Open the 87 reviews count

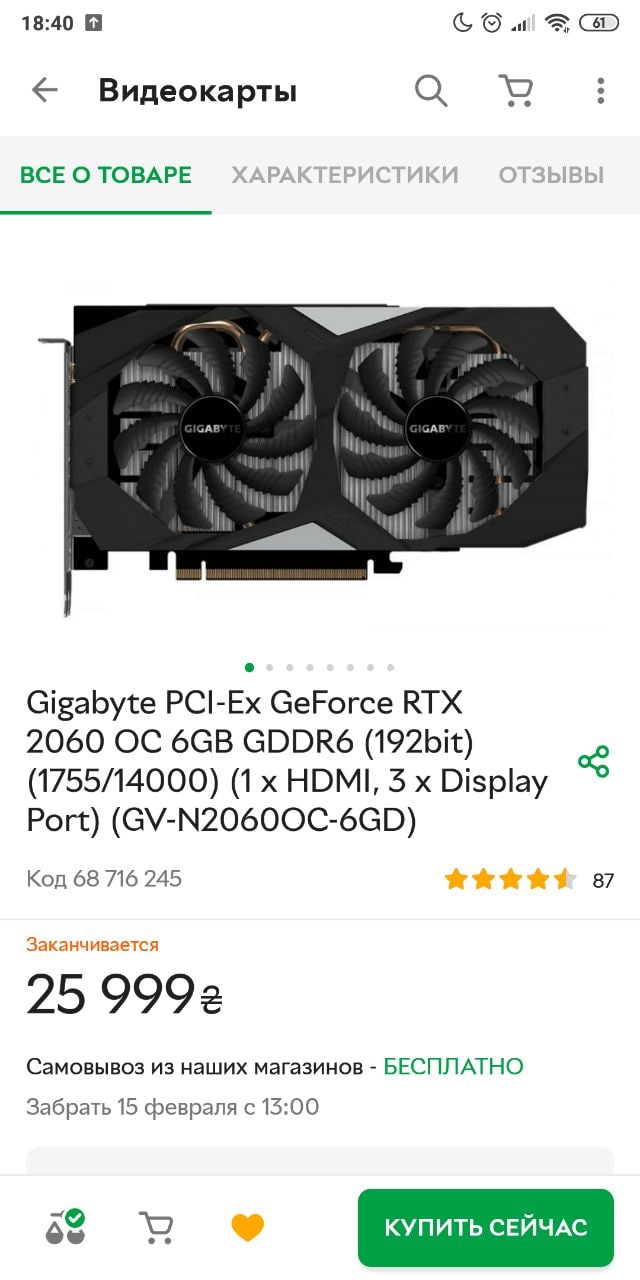pyautogui.click(x=603, y=881)
